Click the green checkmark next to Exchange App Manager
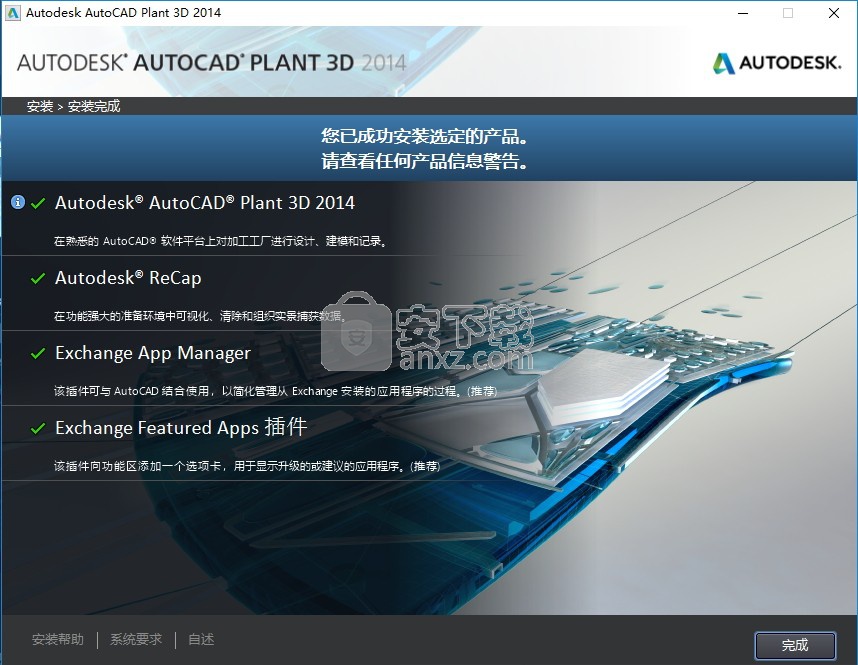The height and width of the screenshot is (665, 858). (x=38, y=354)
